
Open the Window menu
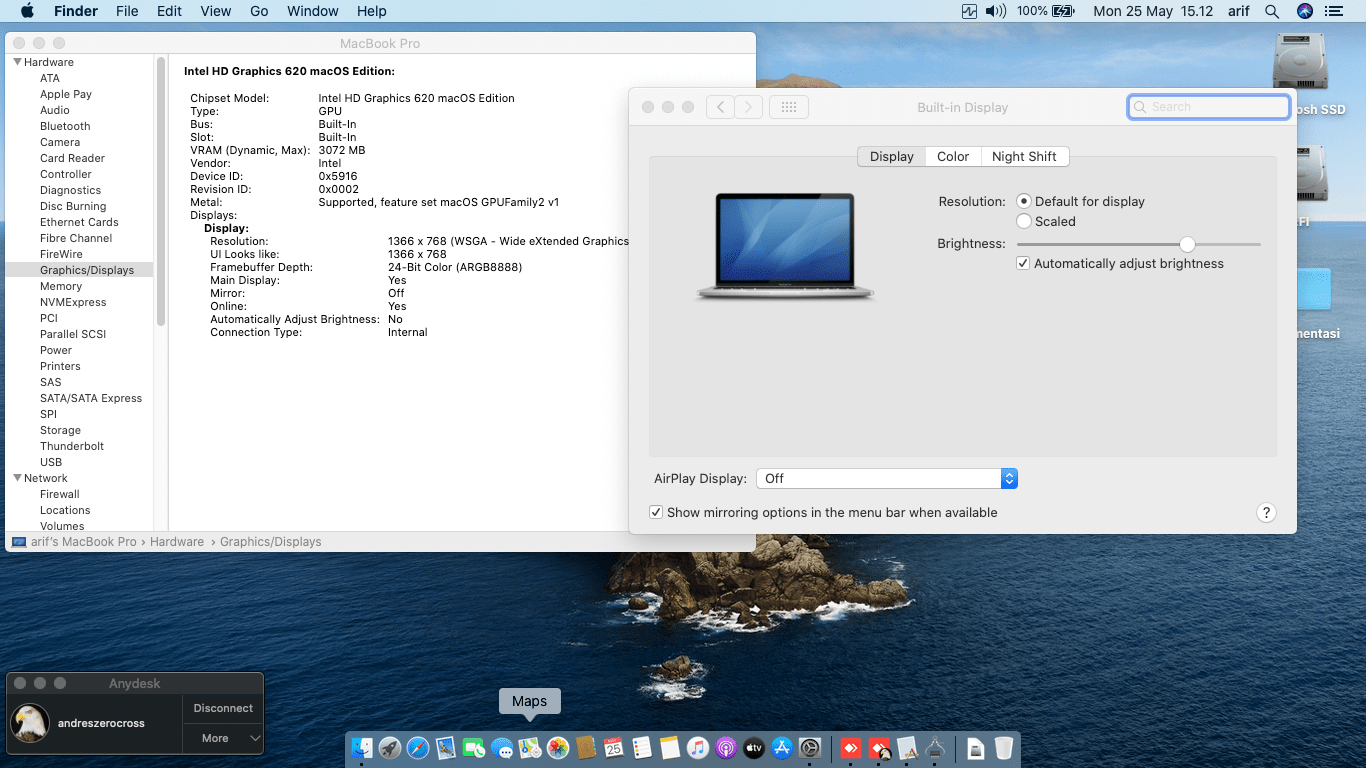pos(313,11)
